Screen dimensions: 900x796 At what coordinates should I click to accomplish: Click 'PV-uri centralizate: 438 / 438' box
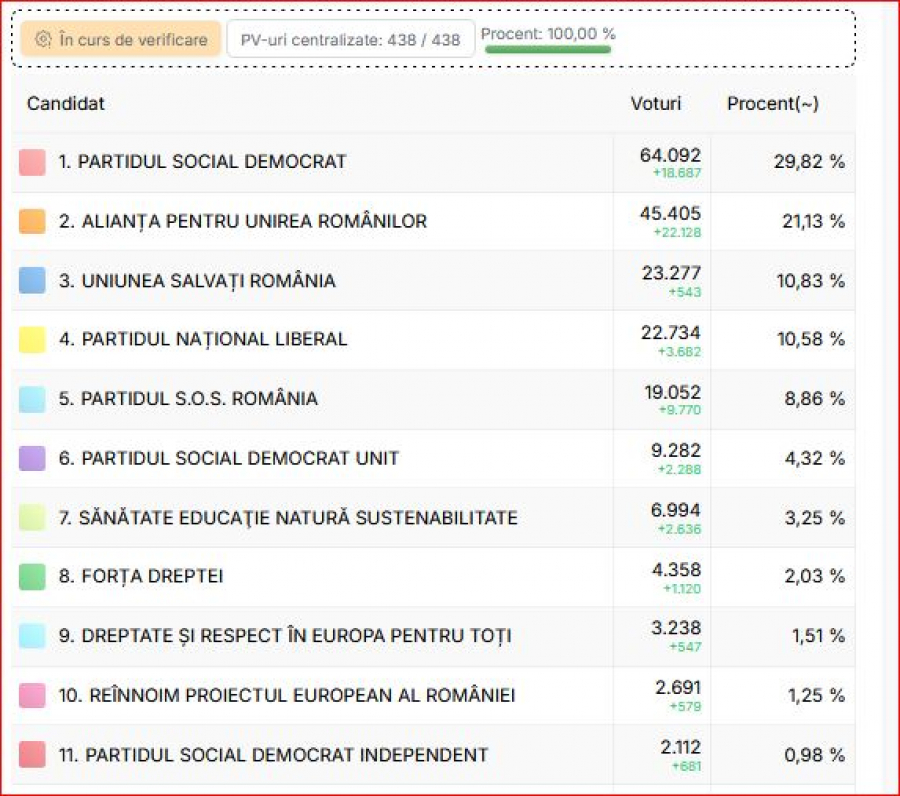351,39
